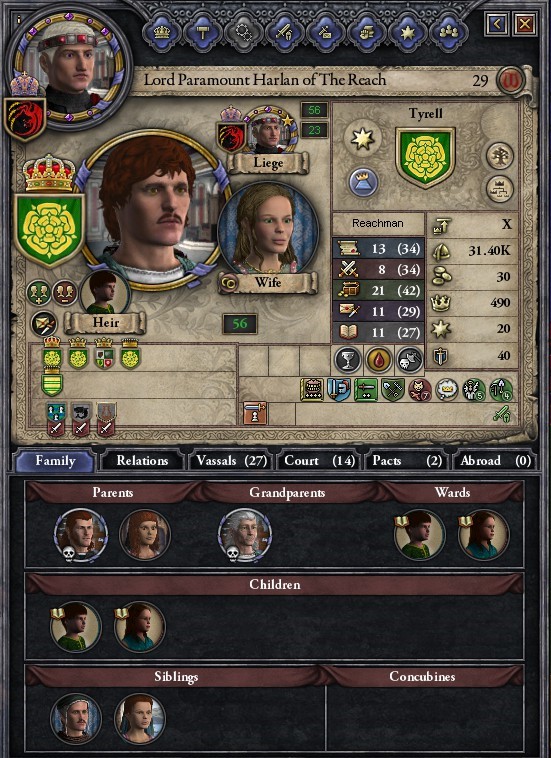Click the Pacts (2) tab
Image resolution: width=551 pixels, height=758 pixels.
(407, 461)
